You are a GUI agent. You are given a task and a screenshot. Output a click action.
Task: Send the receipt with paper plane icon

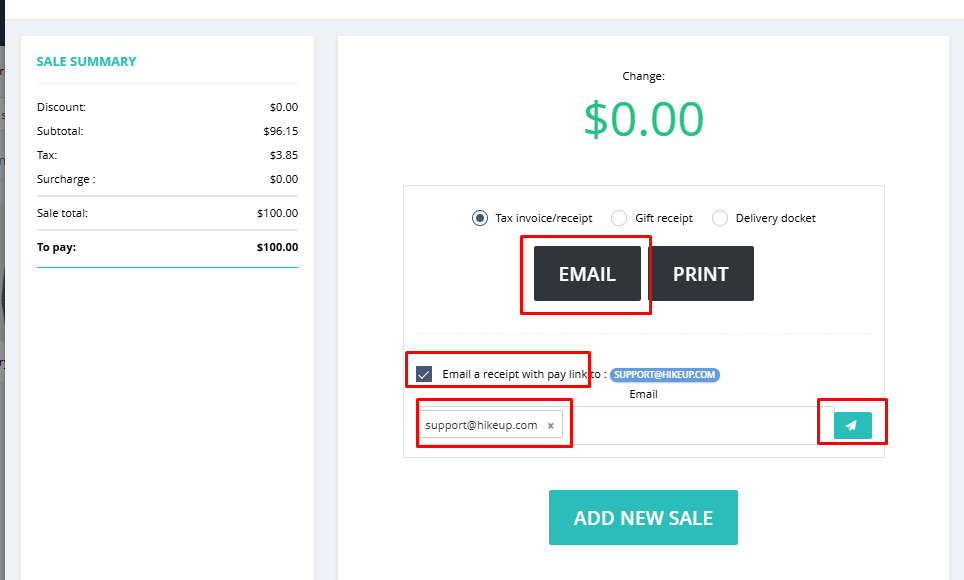(x=852, y=425)
